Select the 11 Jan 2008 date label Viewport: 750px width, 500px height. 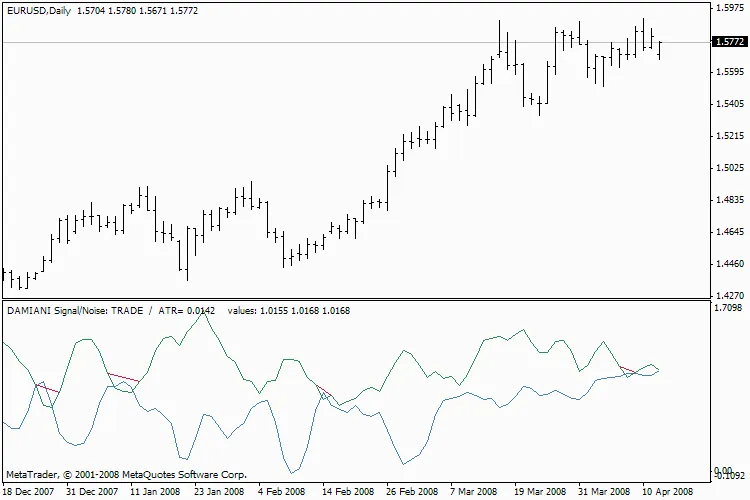[x=153, y=492]
